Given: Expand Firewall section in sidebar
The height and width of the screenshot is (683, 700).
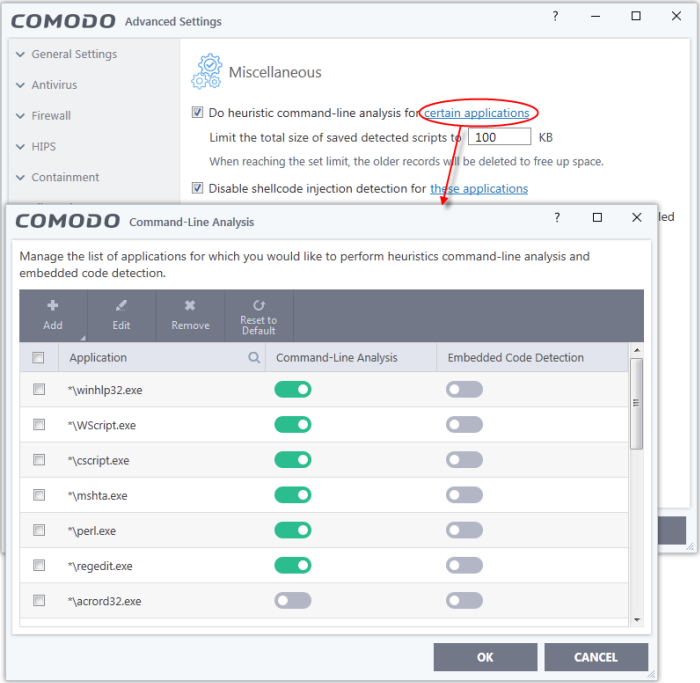Looking at the screenshot, I should coord(43,116).
